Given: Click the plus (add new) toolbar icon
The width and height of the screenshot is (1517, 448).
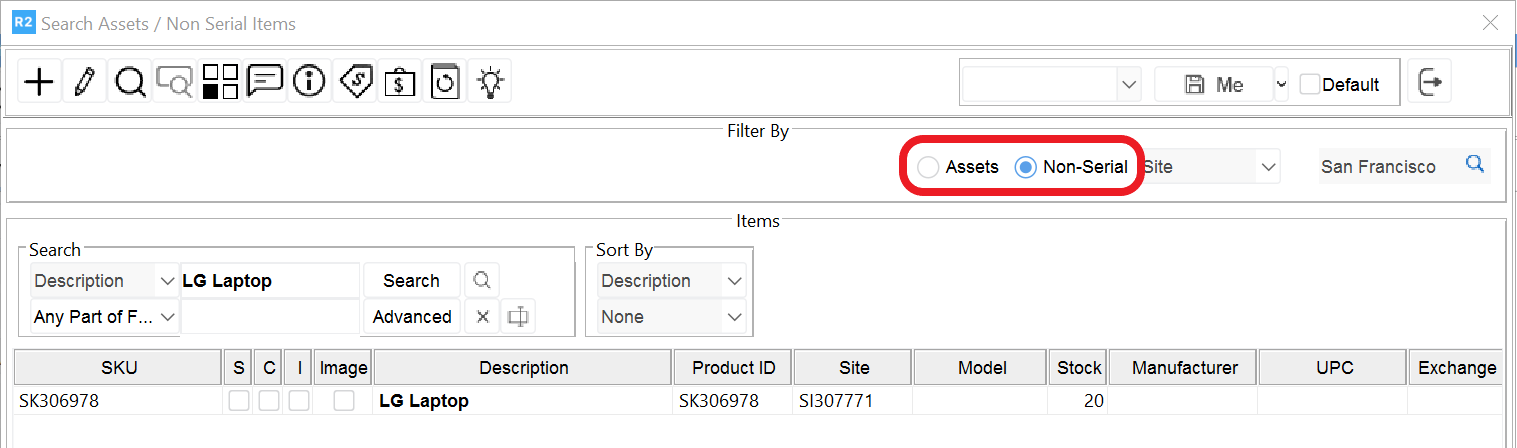Looking at the screenshot, I should (x=39, y=82).
